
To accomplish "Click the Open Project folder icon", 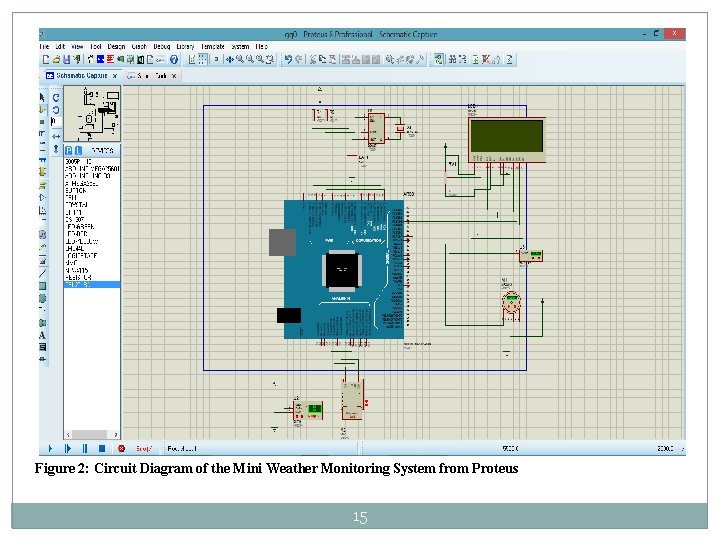I will tap(56, 59).
